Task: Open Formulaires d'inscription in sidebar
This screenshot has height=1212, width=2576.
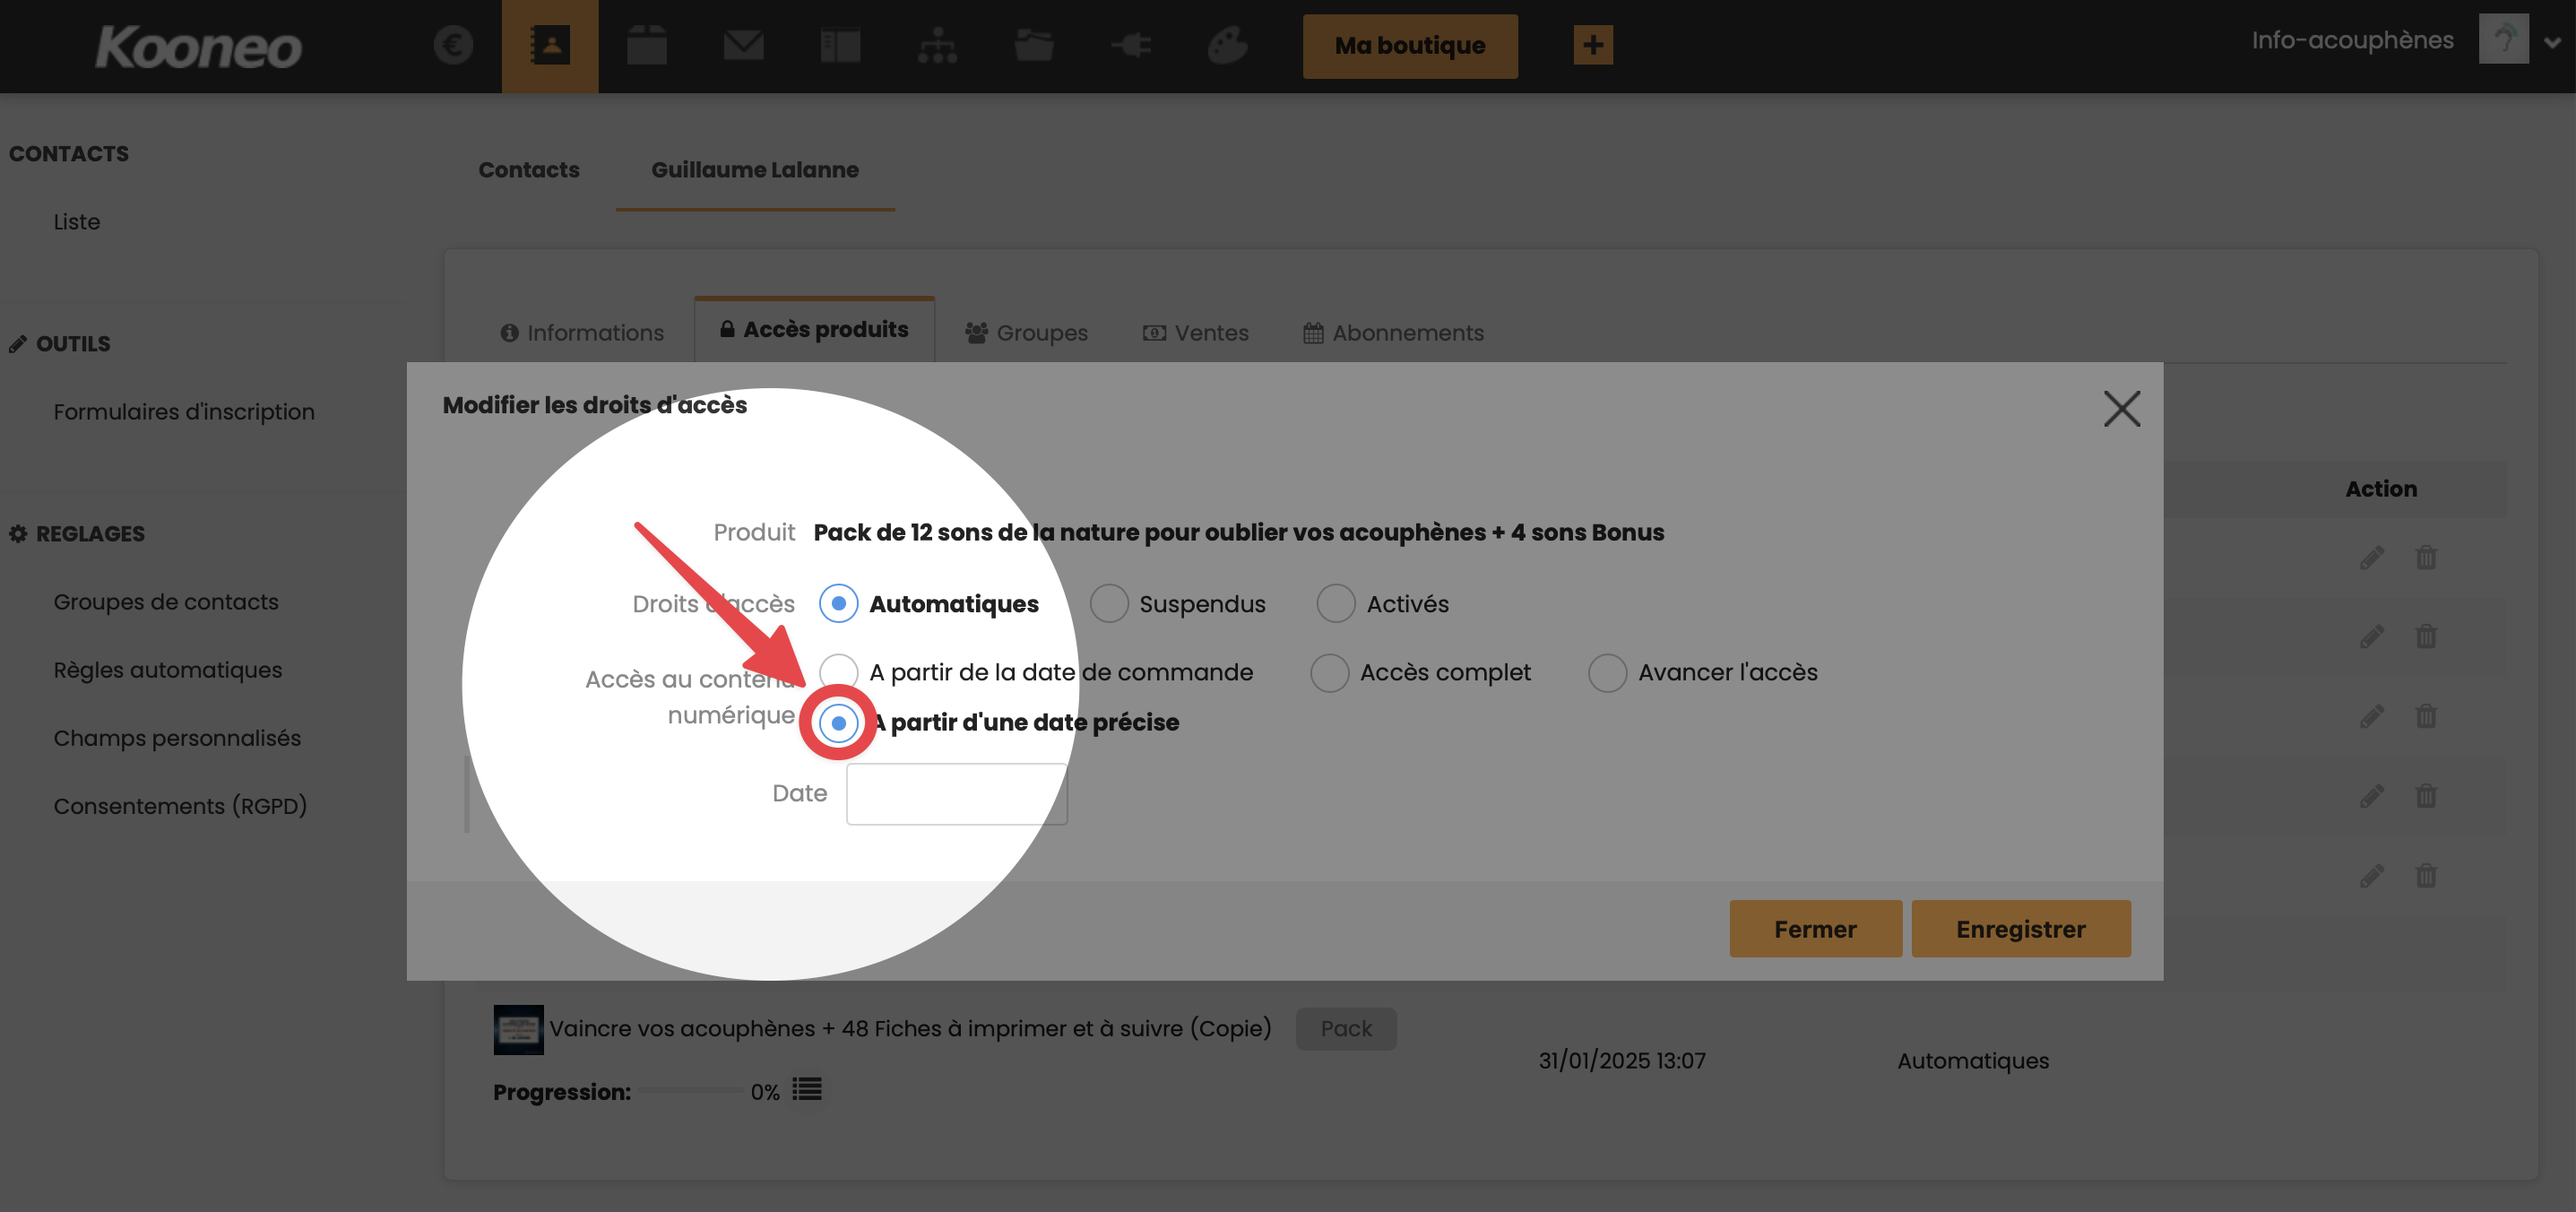Action: (x=184, y=412)
